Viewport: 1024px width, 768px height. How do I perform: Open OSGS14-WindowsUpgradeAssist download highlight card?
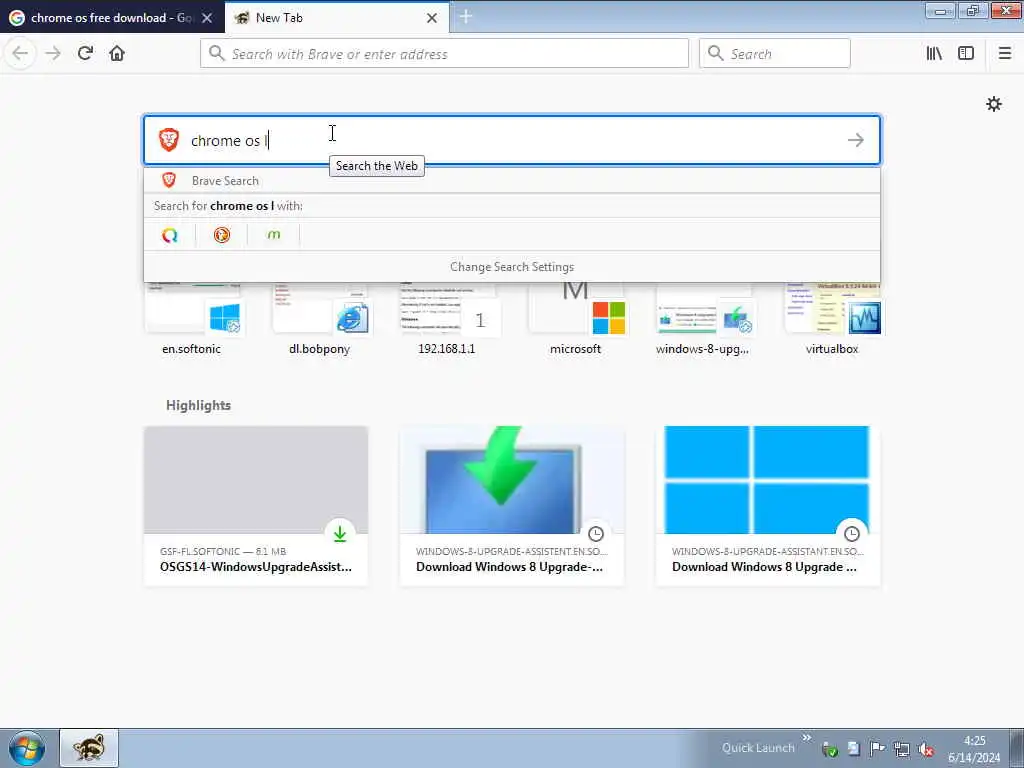[x=256, y=505]
